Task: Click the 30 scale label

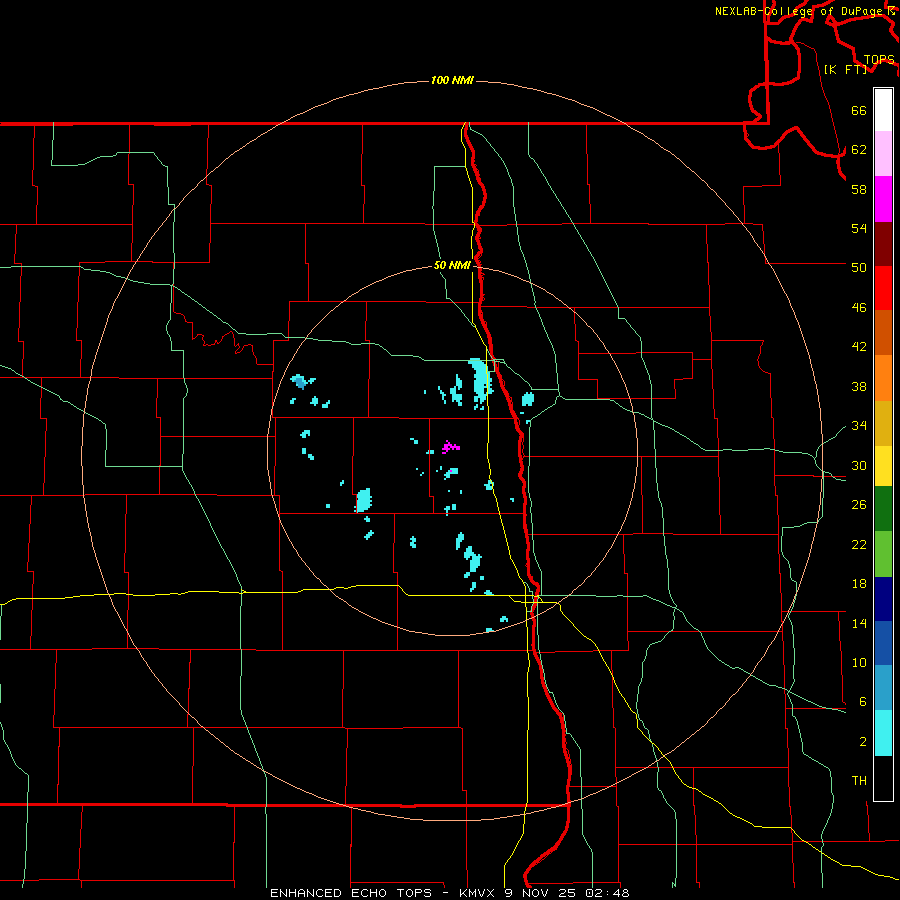Action: [859, 465]
